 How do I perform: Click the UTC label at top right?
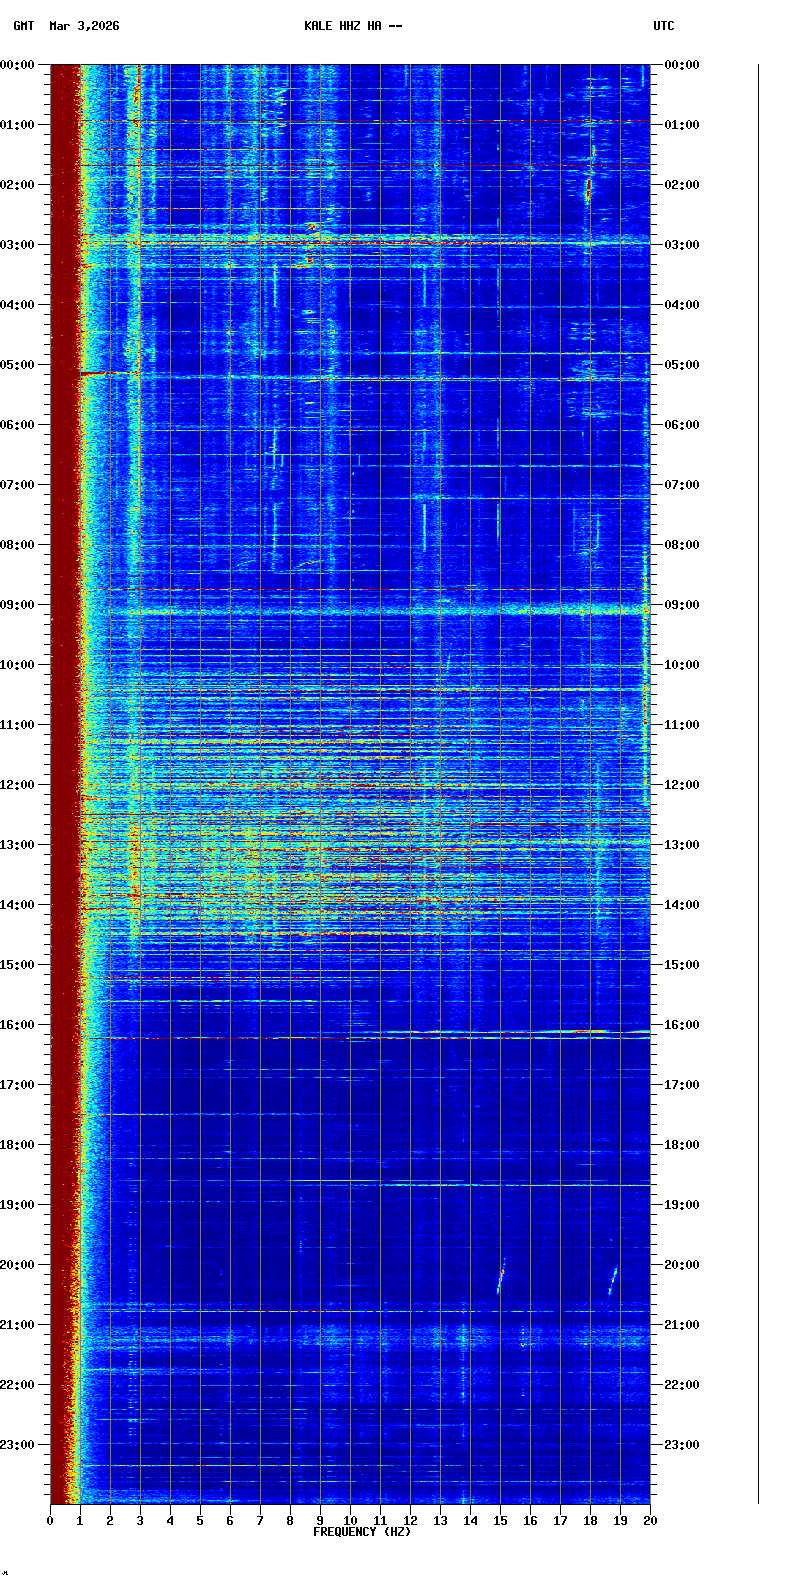(664, 26)
